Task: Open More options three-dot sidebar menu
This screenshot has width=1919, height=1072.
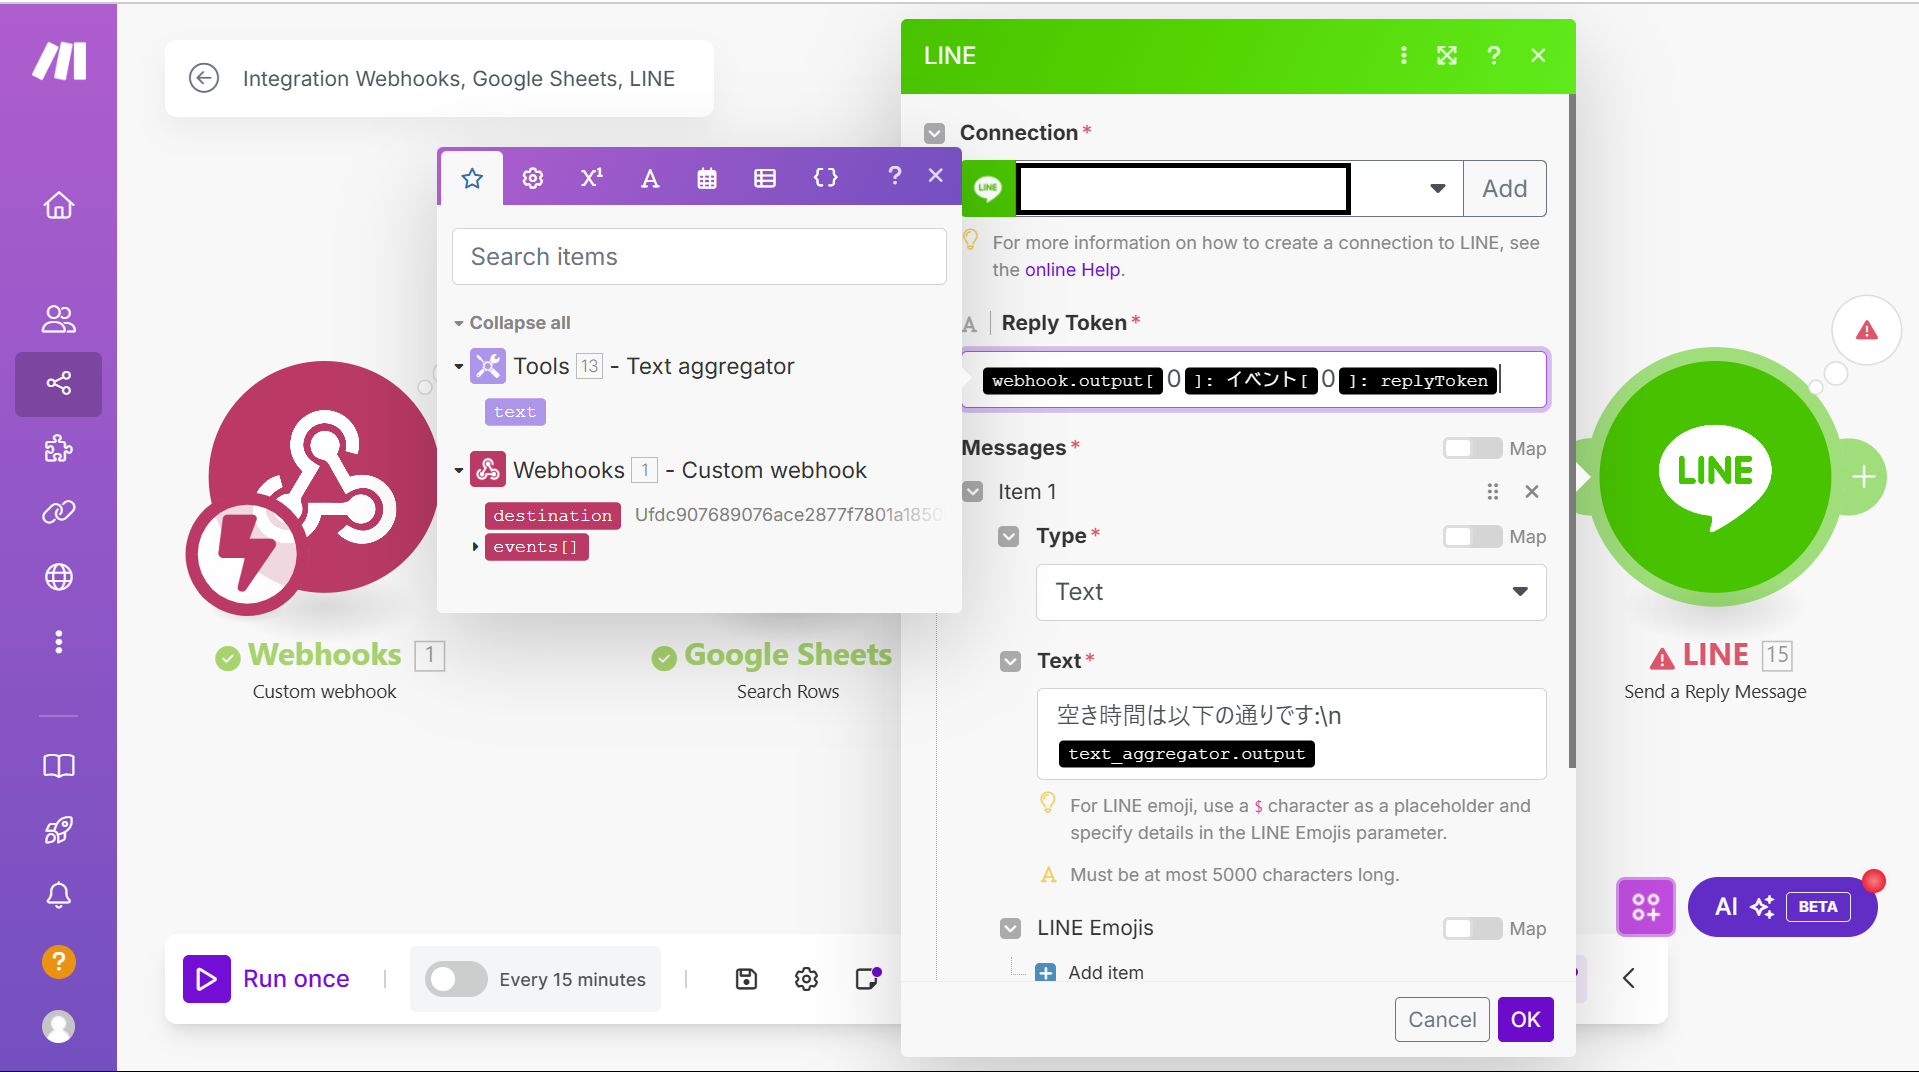Action: point(59,641)
